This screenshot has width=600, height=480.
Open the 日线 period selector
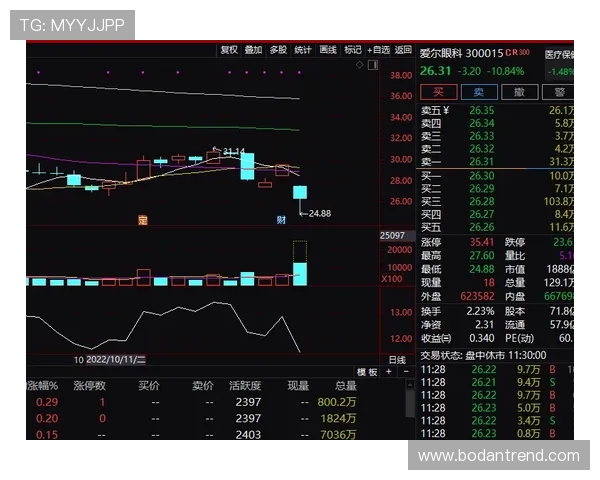(x=397, y=359)
